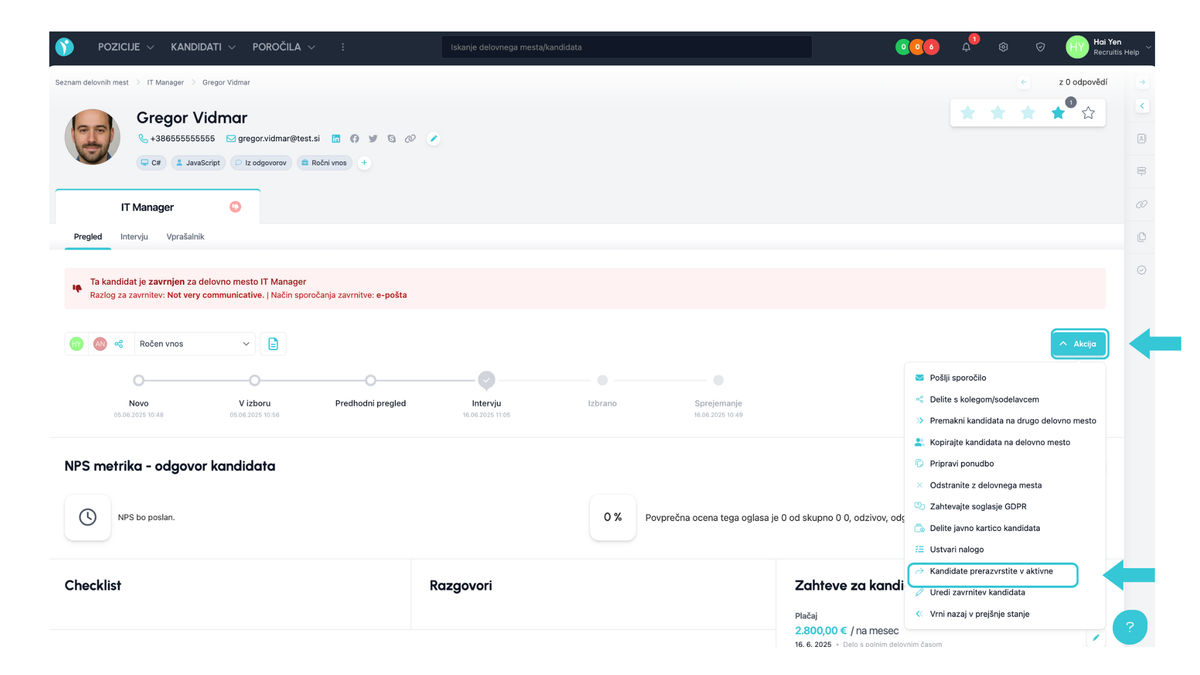This screenshot has width=1200, height=675.
Task: Rate candidate with third star
Action: [x=1028, y=113]
